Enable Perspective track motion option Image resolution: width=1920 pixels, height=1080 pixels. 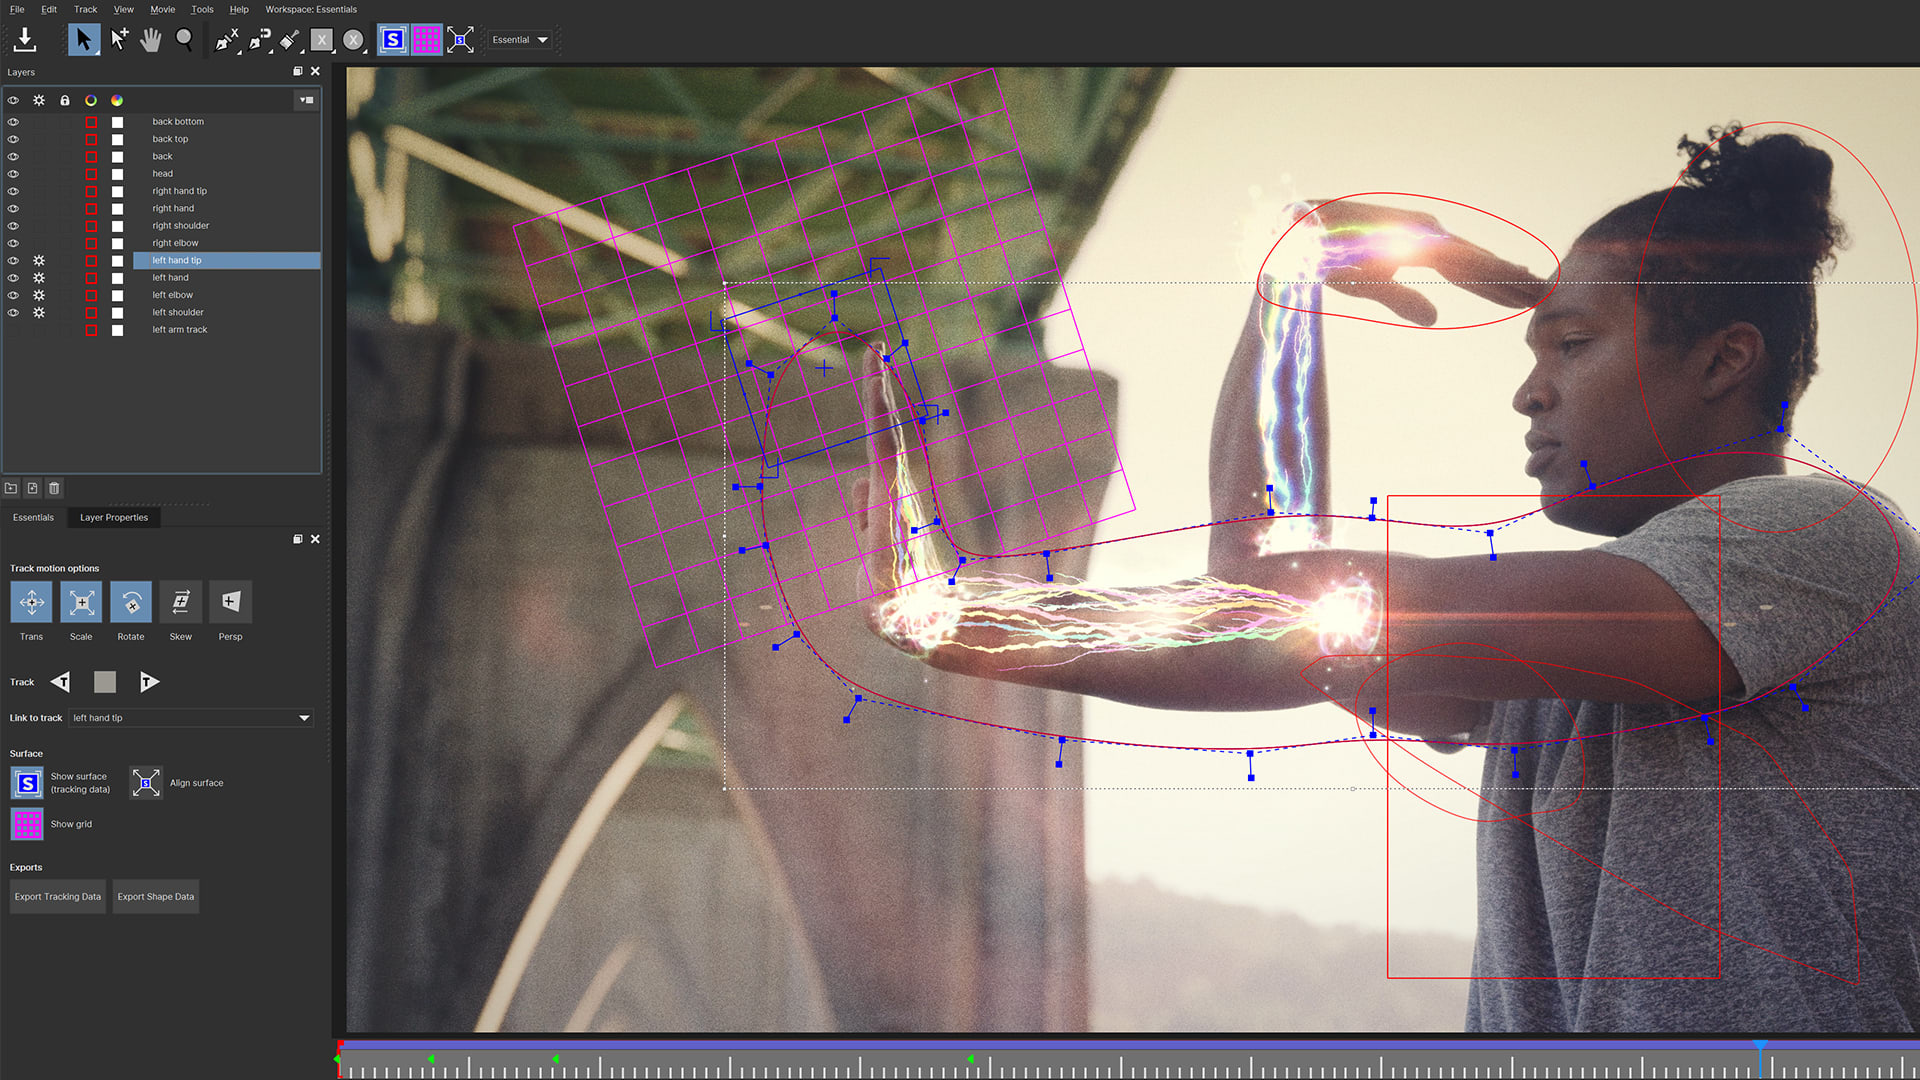click(230, 602)
